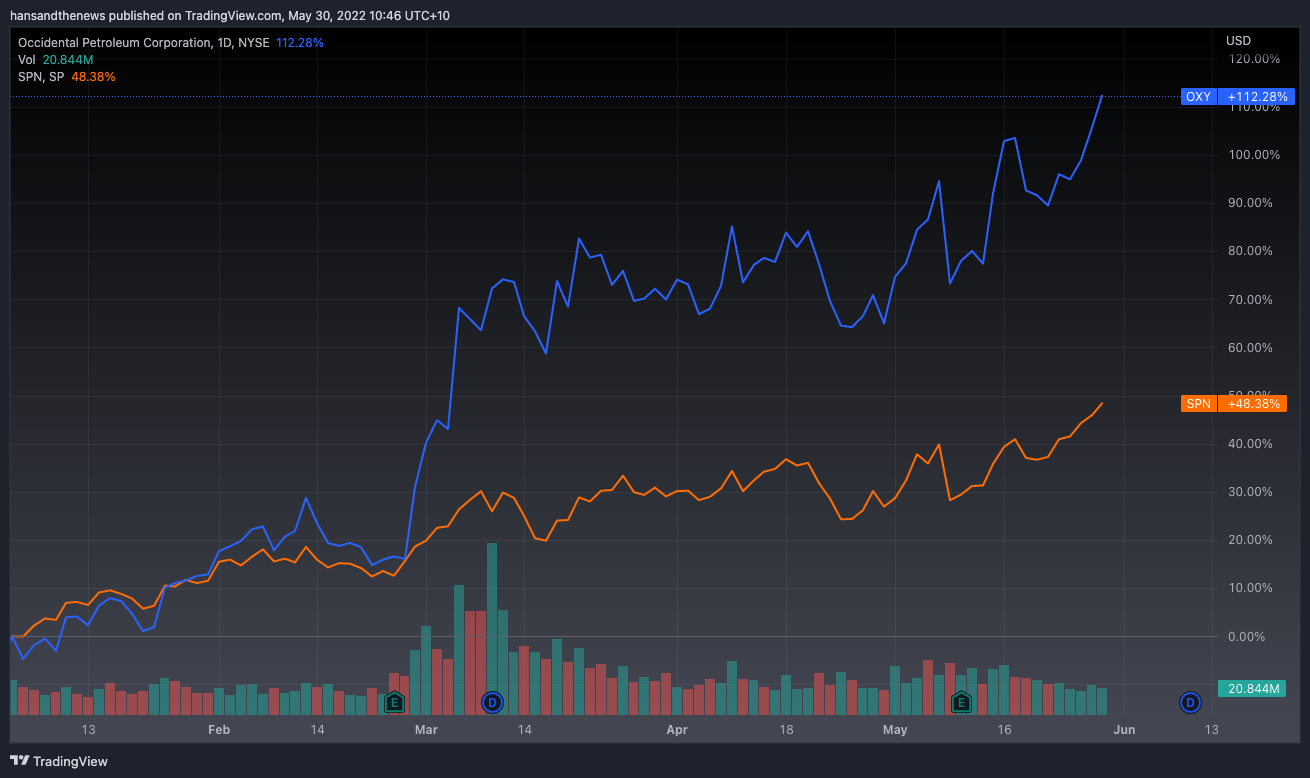This screenshot has height=778, width=1310.
Task: Click the green 20.844M volume label
Action: click(x=1251, y=689)
